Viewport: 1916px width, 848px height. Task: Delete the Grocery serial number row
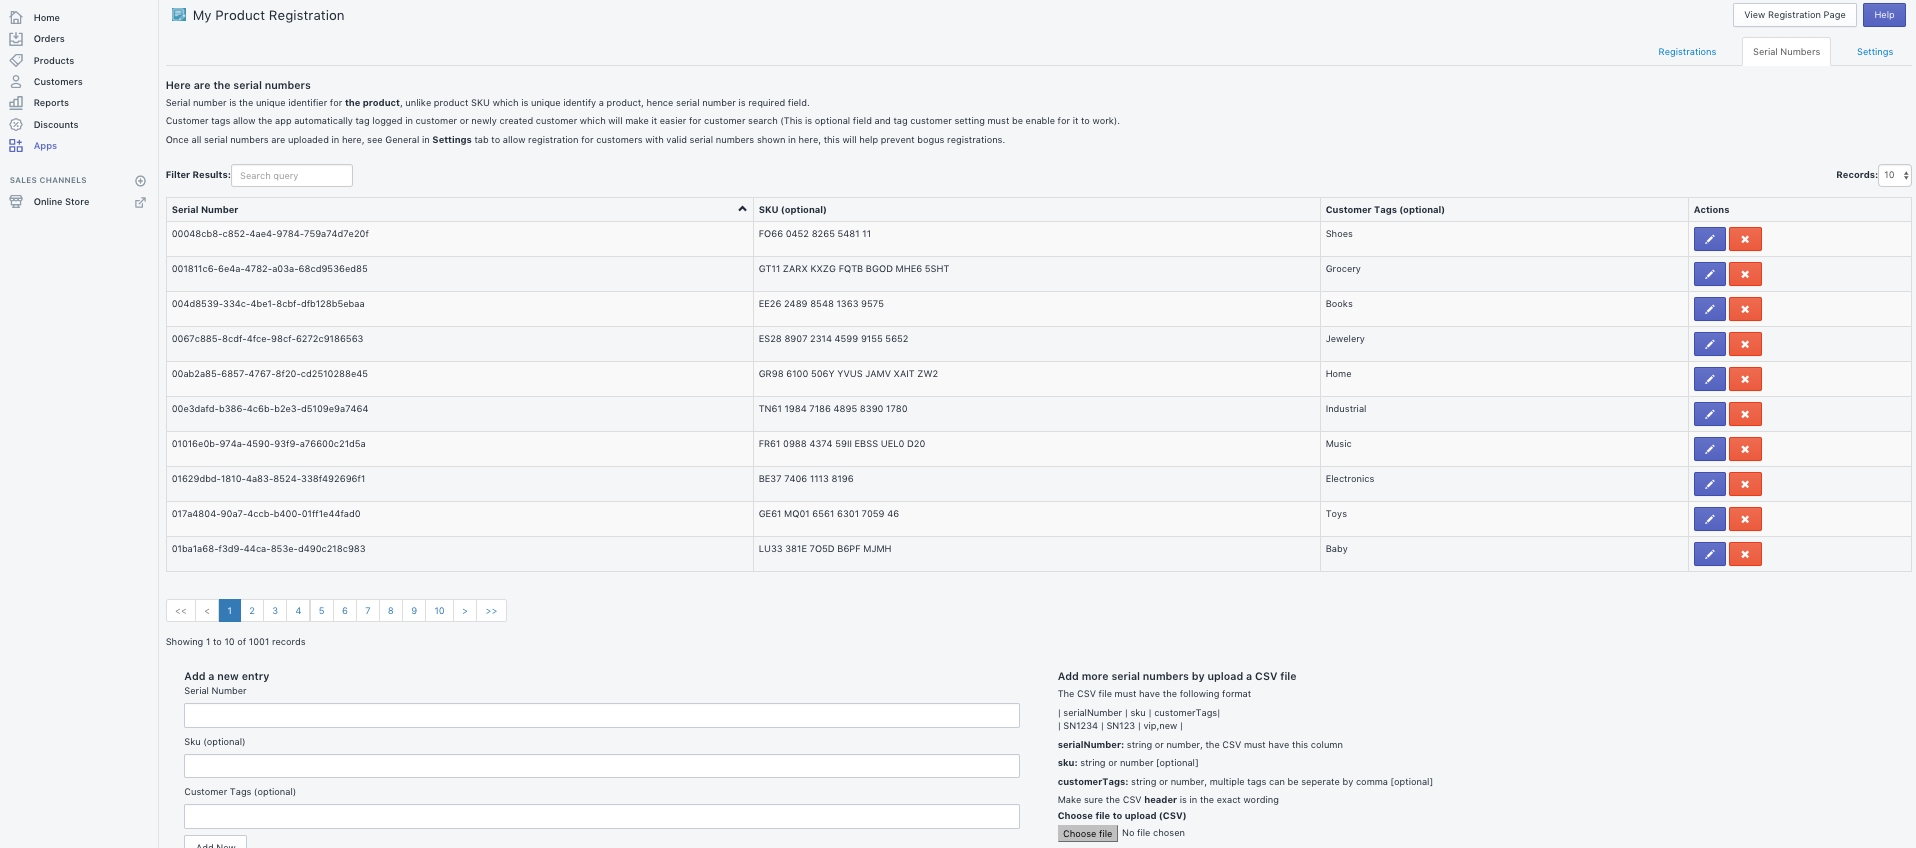1744,274
